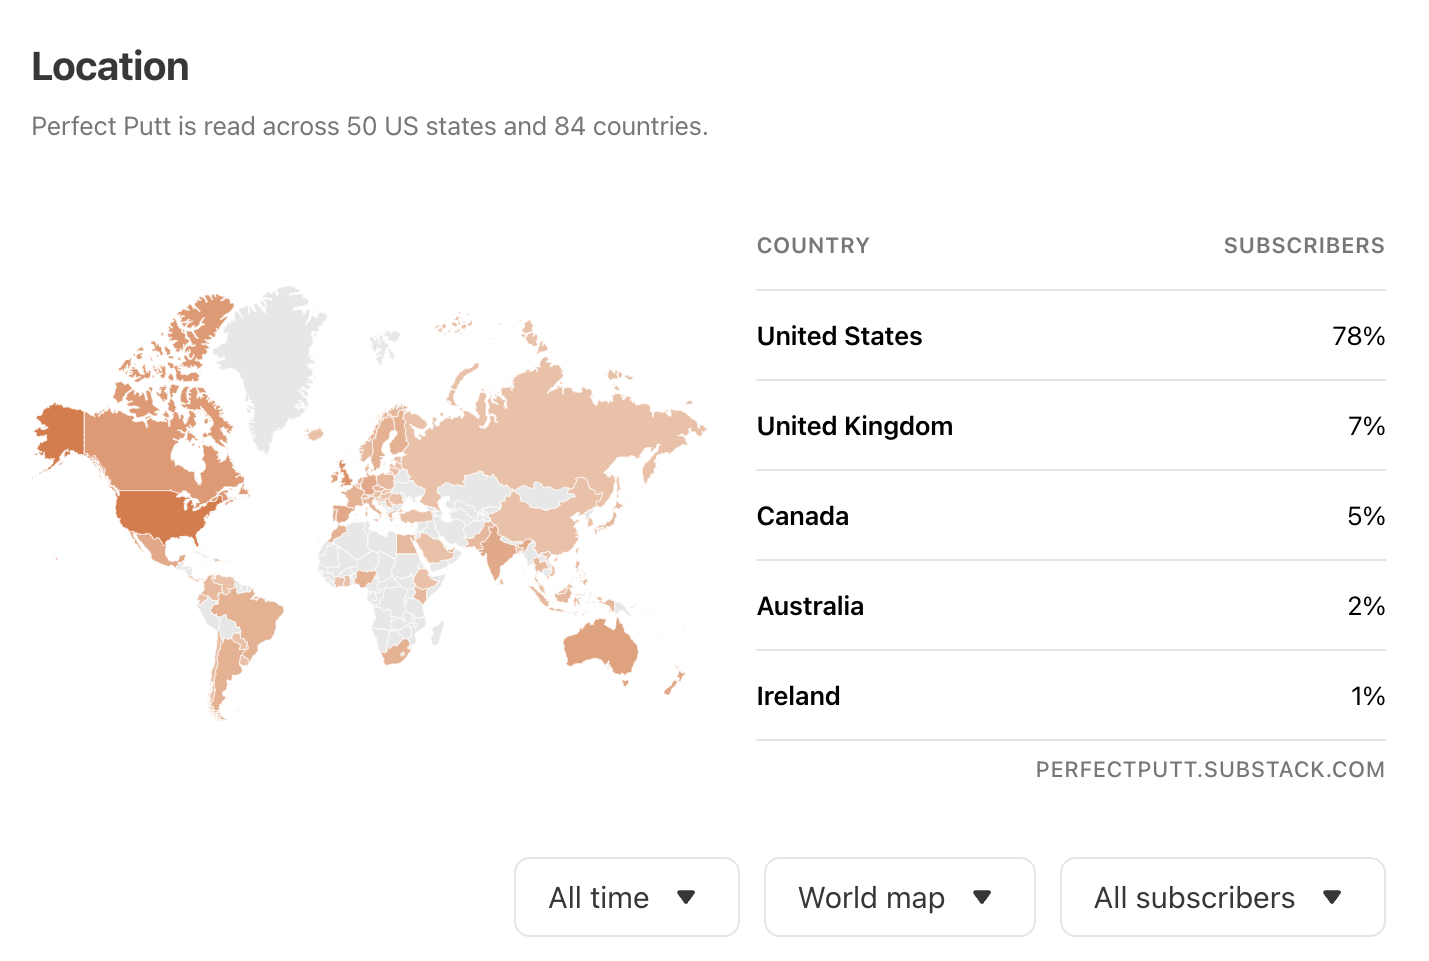Click the All subscribers dropdown arrow
Screen dimensions: 1429x961
pyautogui.click(x=1332, y=897)
